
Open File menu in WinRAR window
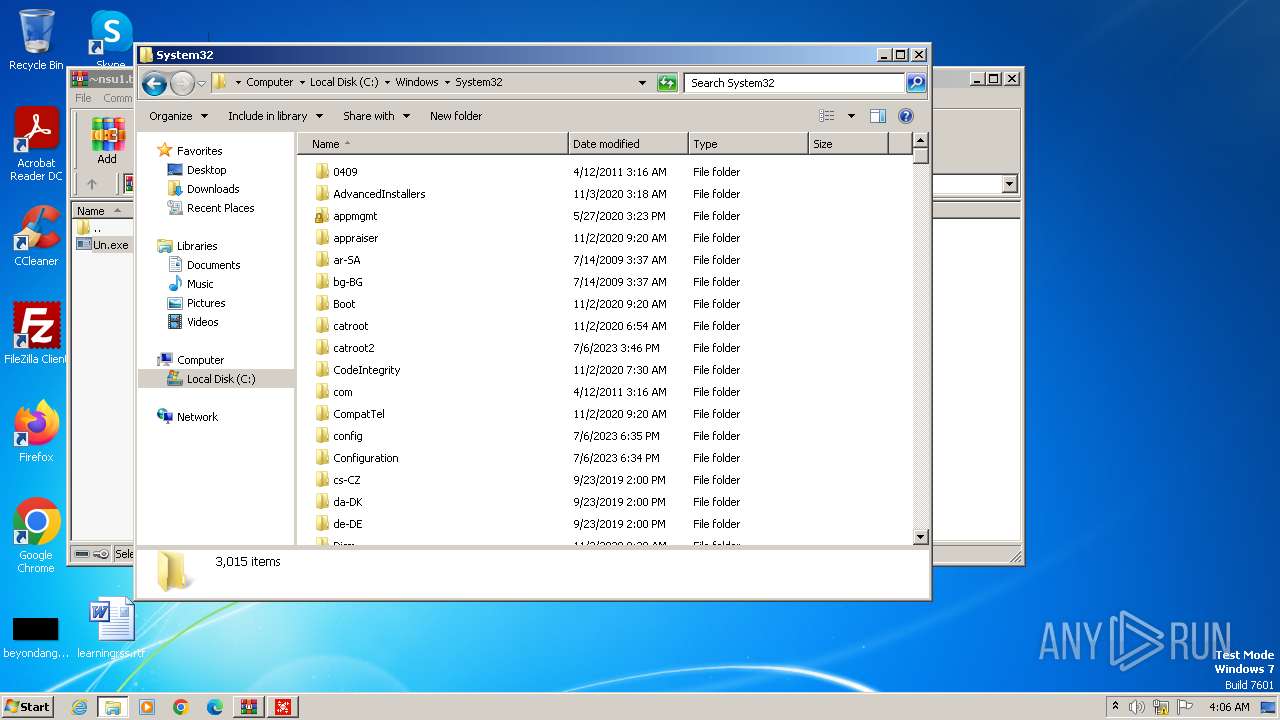(x=83, y=98)
